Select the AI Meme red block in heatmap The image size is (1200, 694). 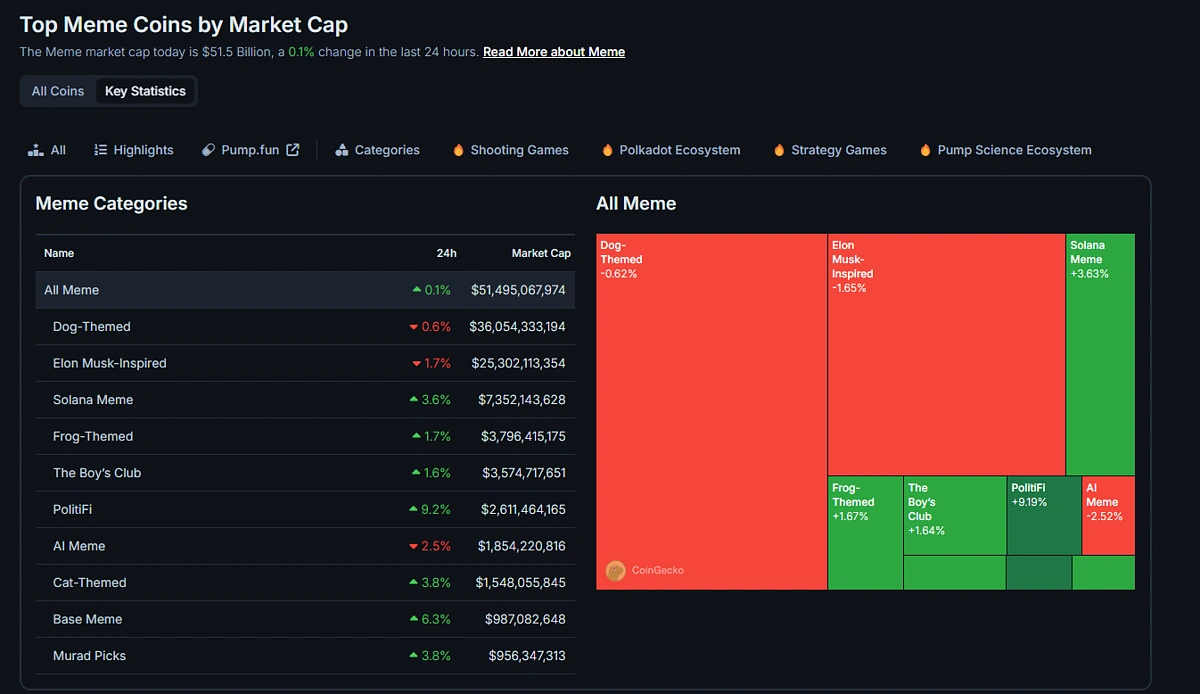pyautogui.click(x=1108, y=515)
